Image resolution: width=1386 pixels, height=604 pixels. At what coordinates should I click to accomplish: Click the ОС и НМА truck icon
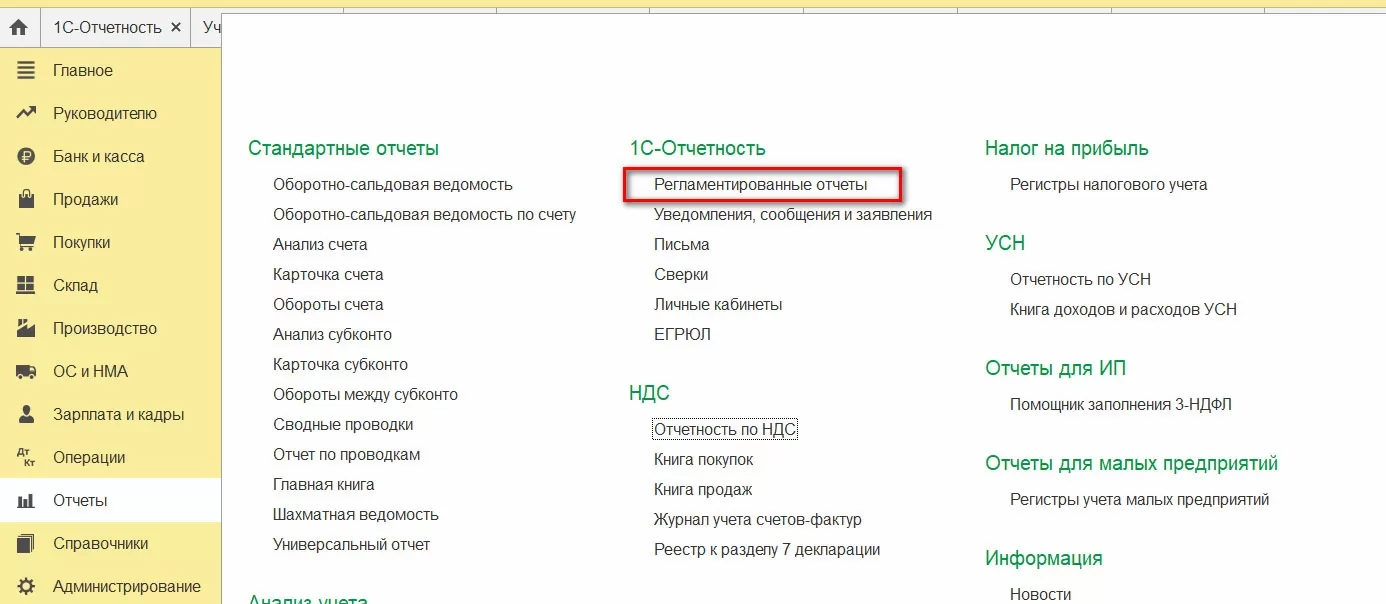click(x=26, y=372)
